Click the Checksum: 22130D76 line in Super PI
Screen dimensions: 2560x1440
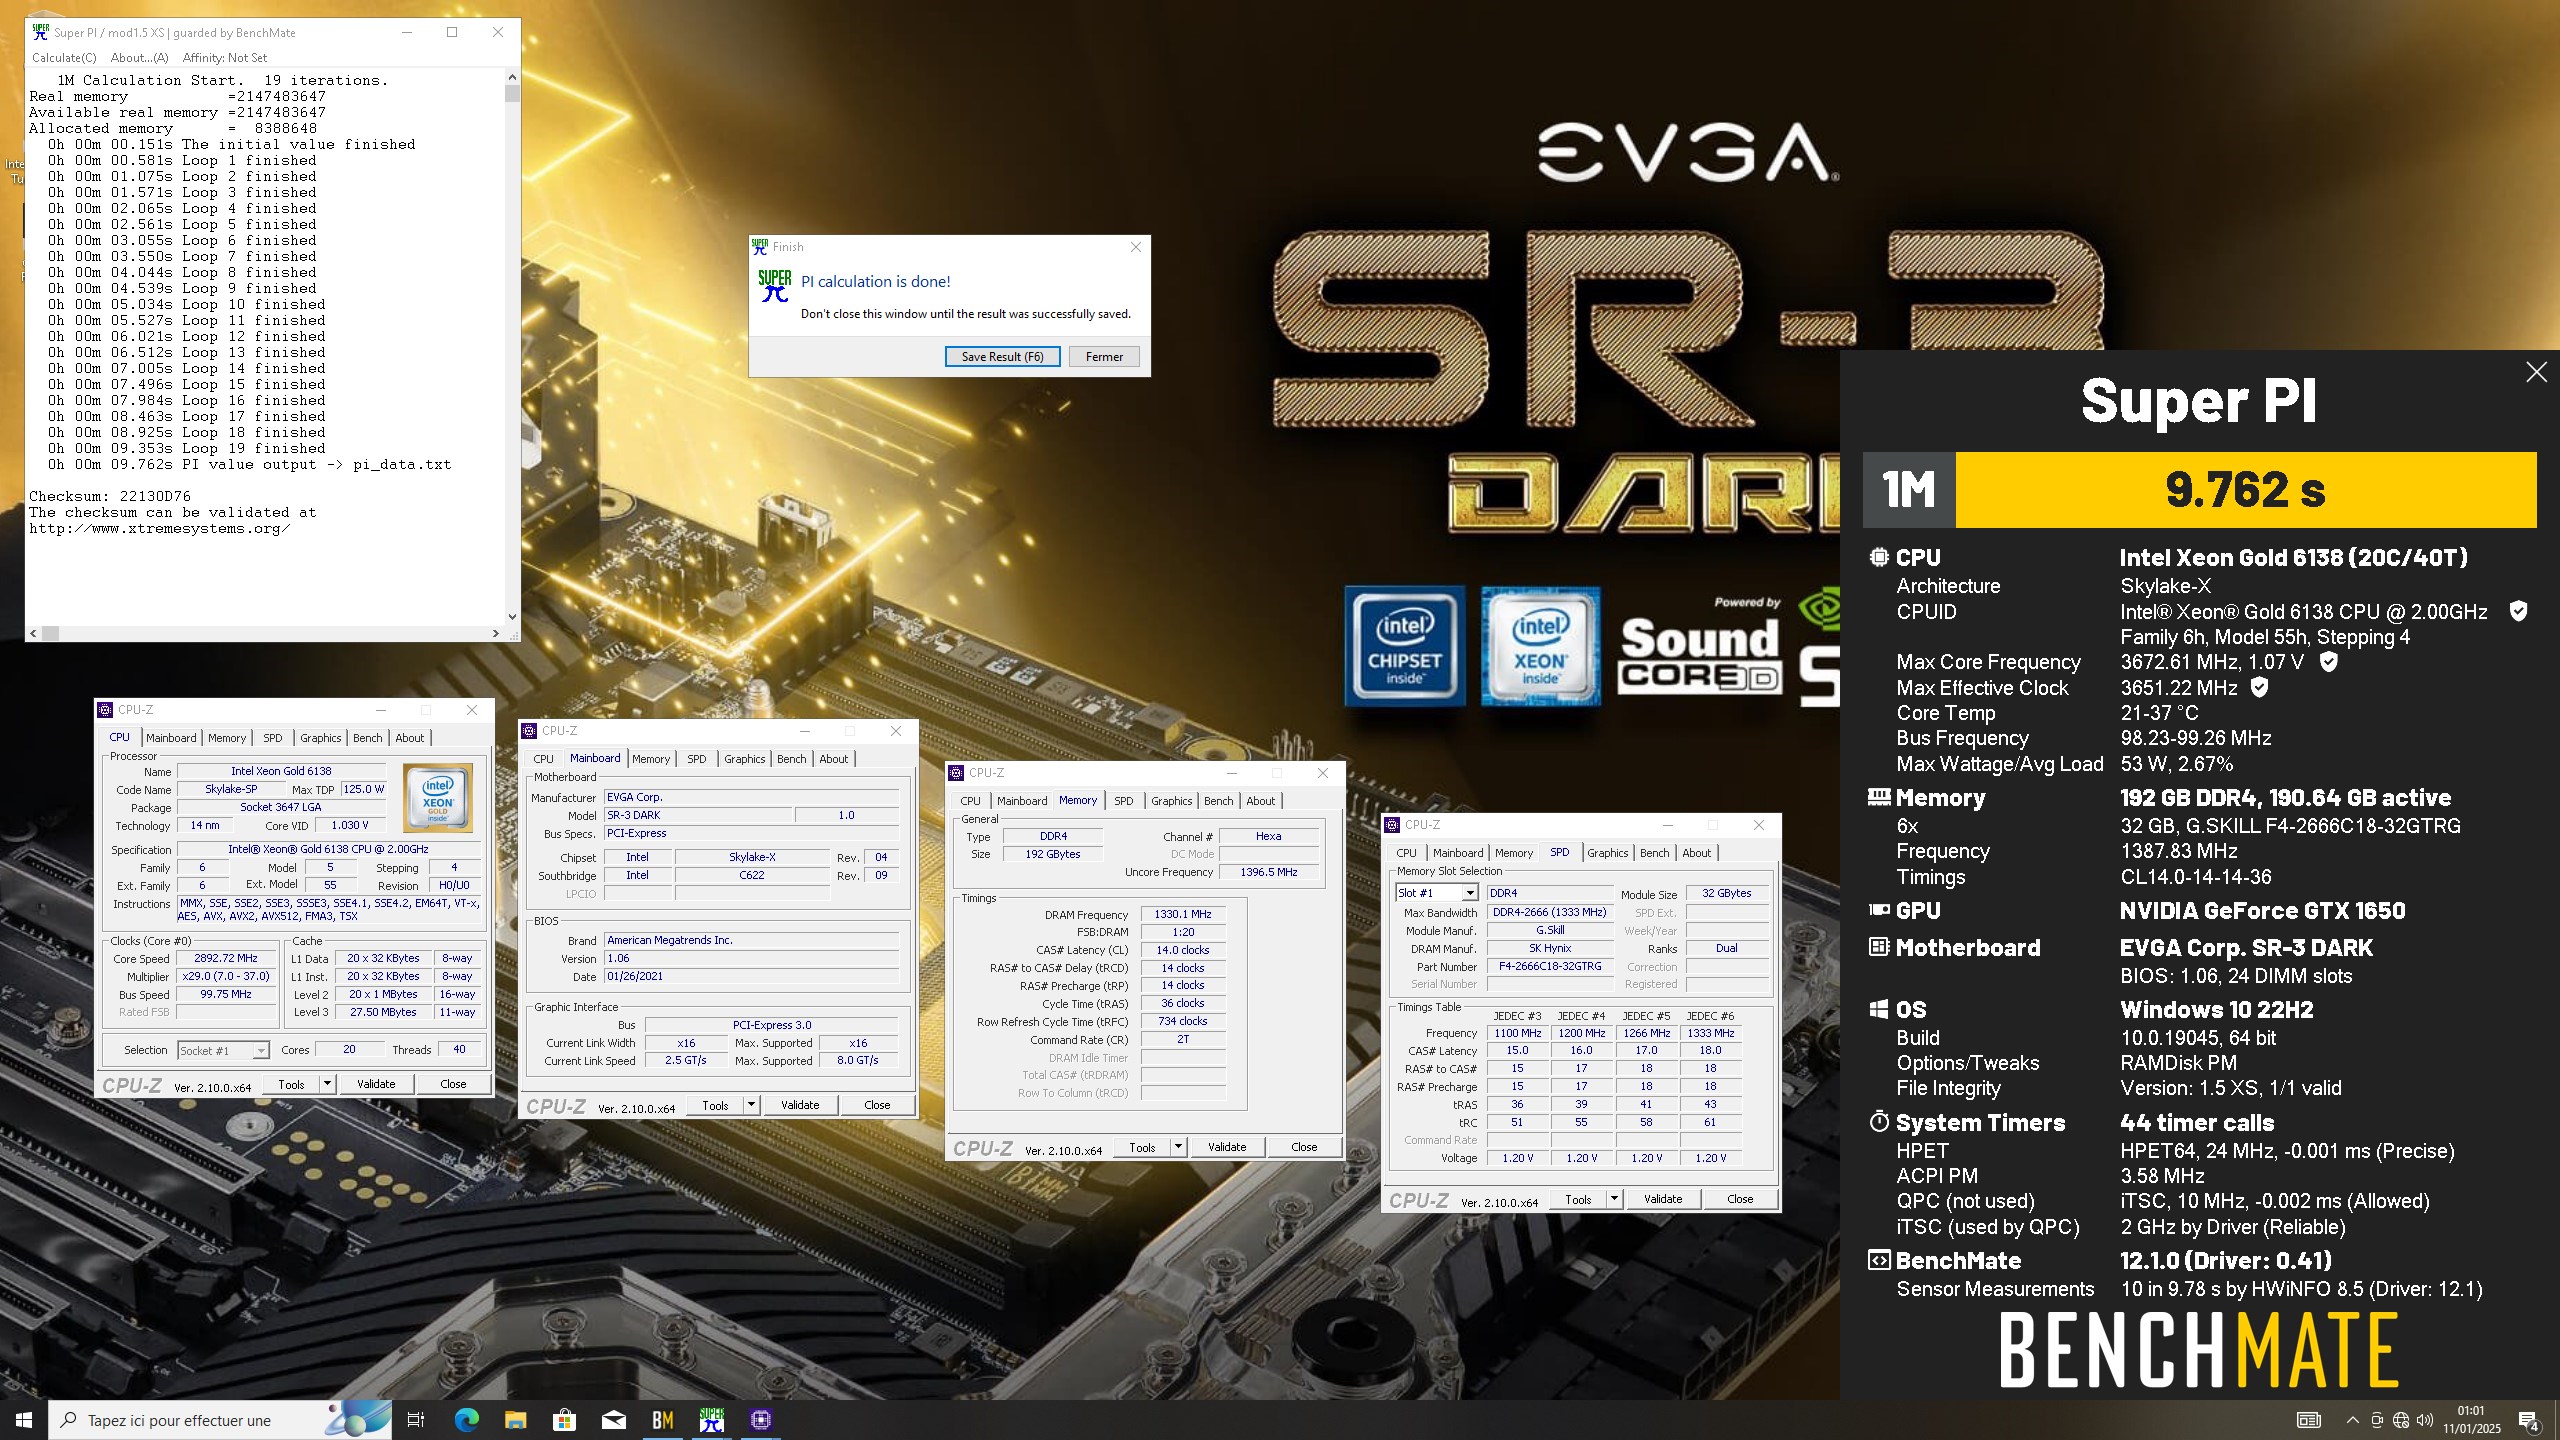109,496
